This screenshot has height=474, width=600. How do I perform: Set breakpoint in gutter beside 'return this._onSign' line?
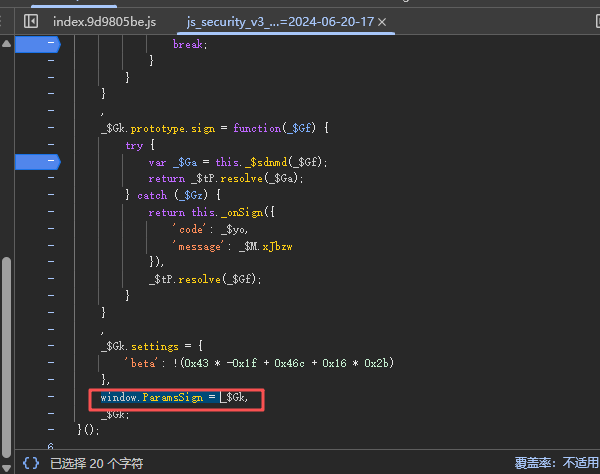tap(51, 211)
